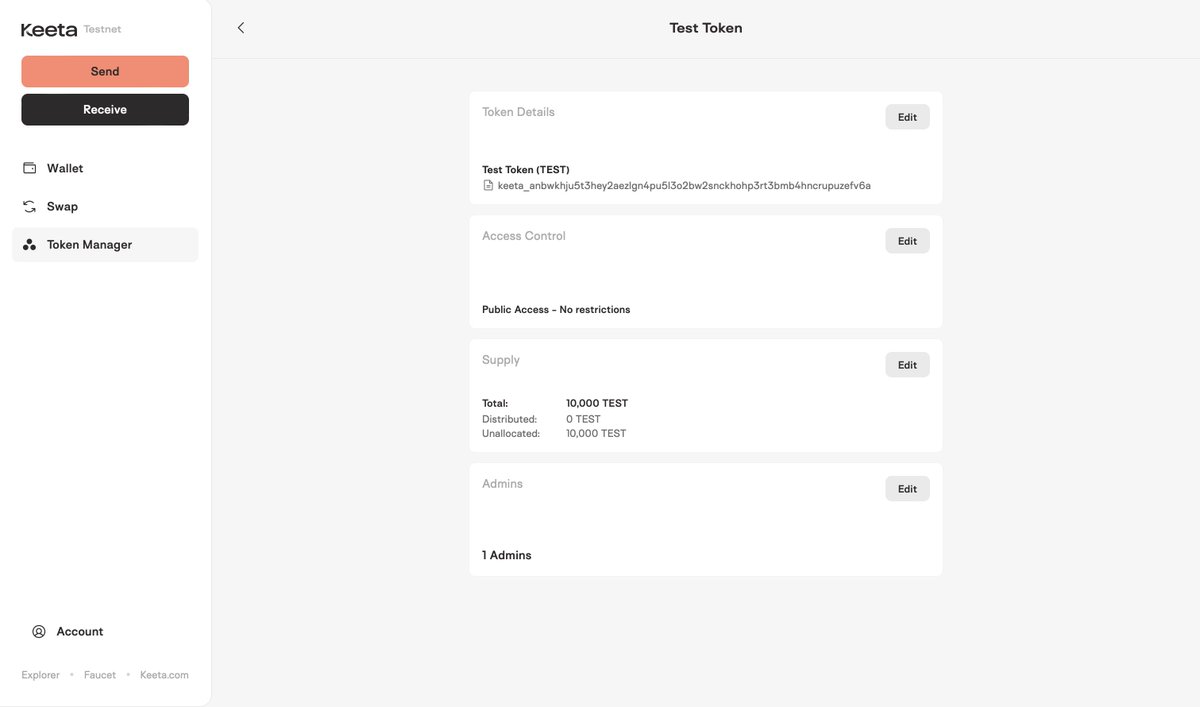The image size is (1200, 707).
Task: Edit the Token Details section
Action: click(907, 117)
